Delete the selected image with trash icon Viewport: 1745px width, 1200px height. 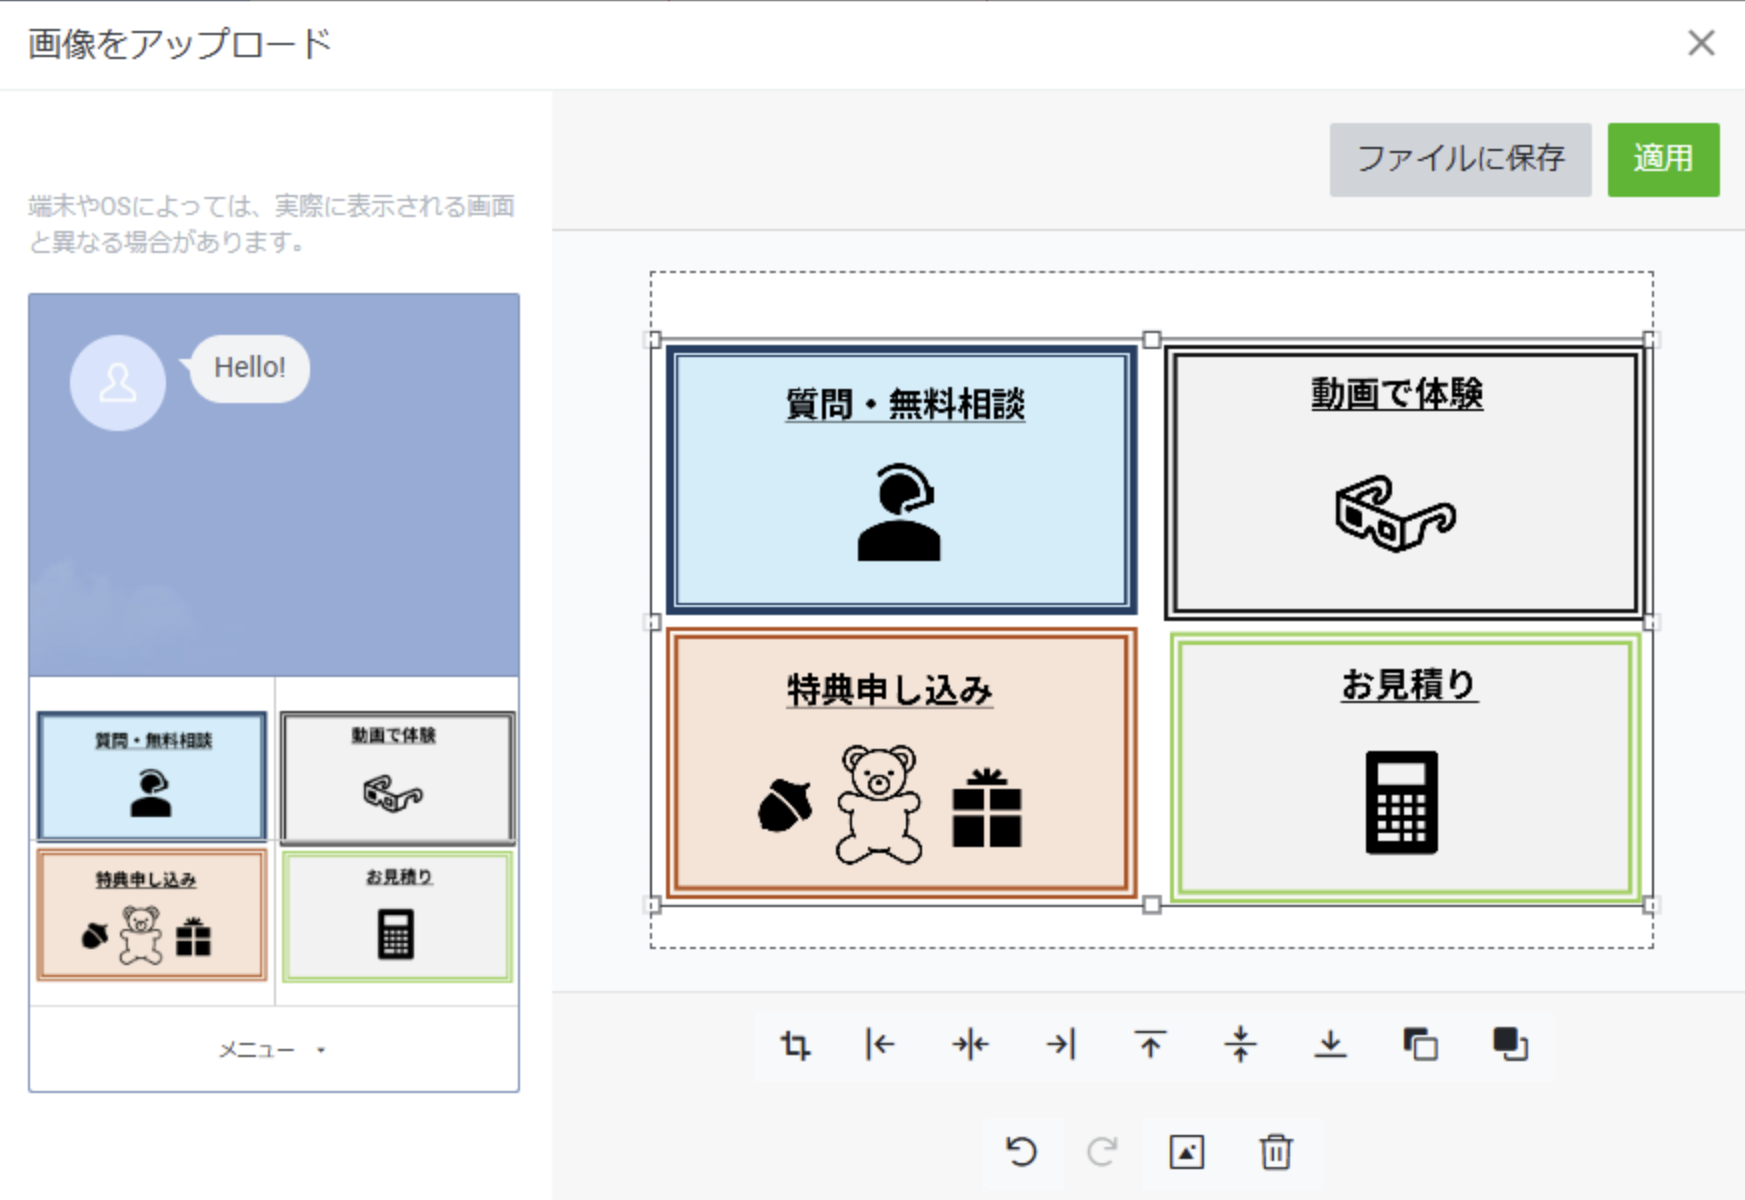1276,1152
